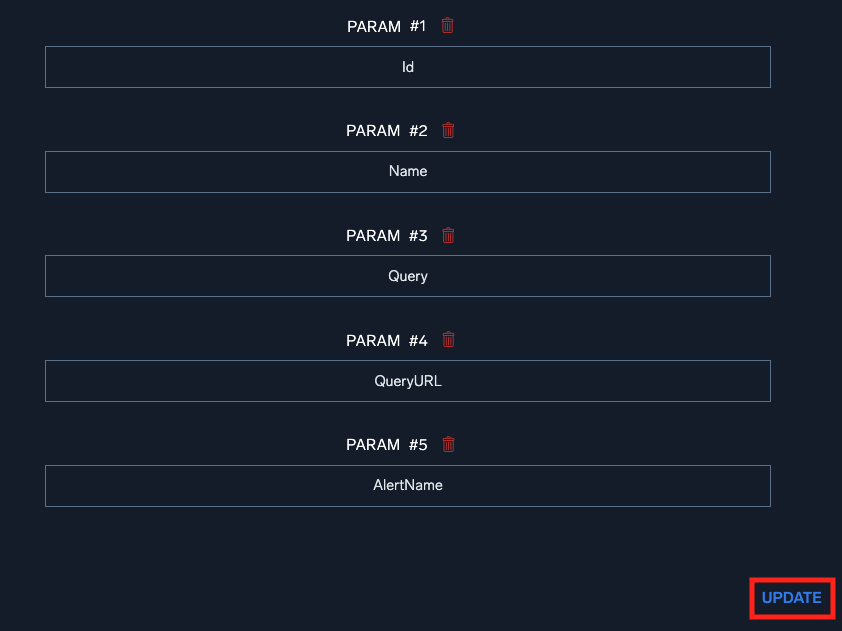Viewport: 842px width, 631px height.
Task: Discard the AlertName parameter
Action: coord(449,444)
